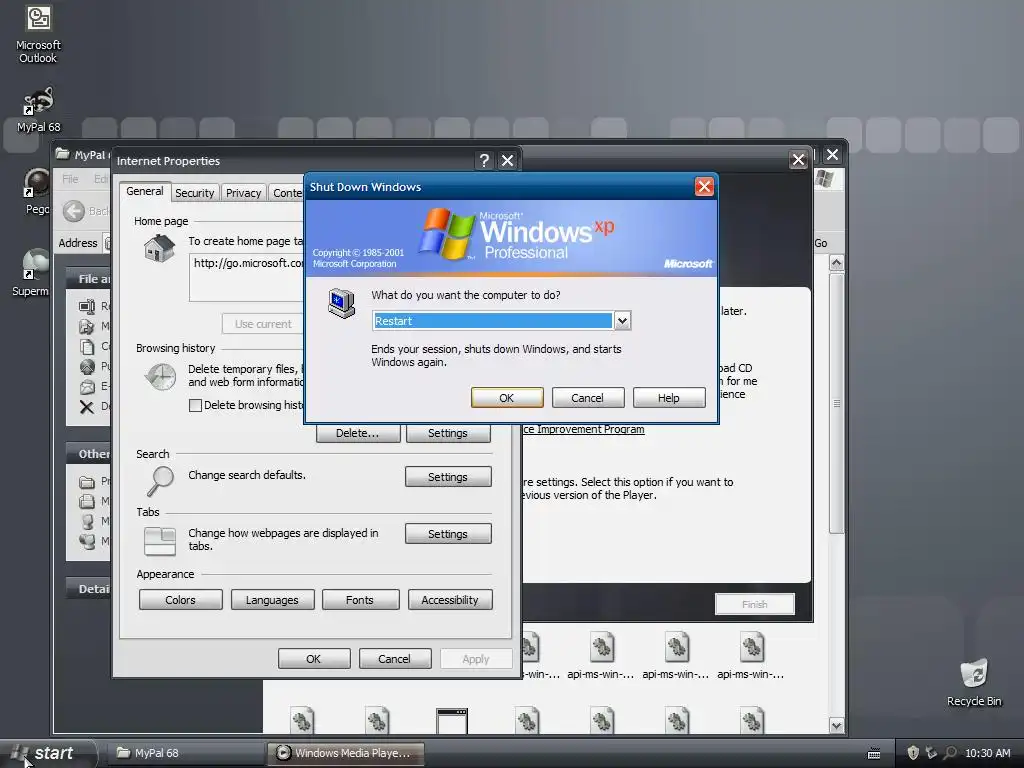Click the Colors button
Viewport: 1024px width, 768px height.
180,600
